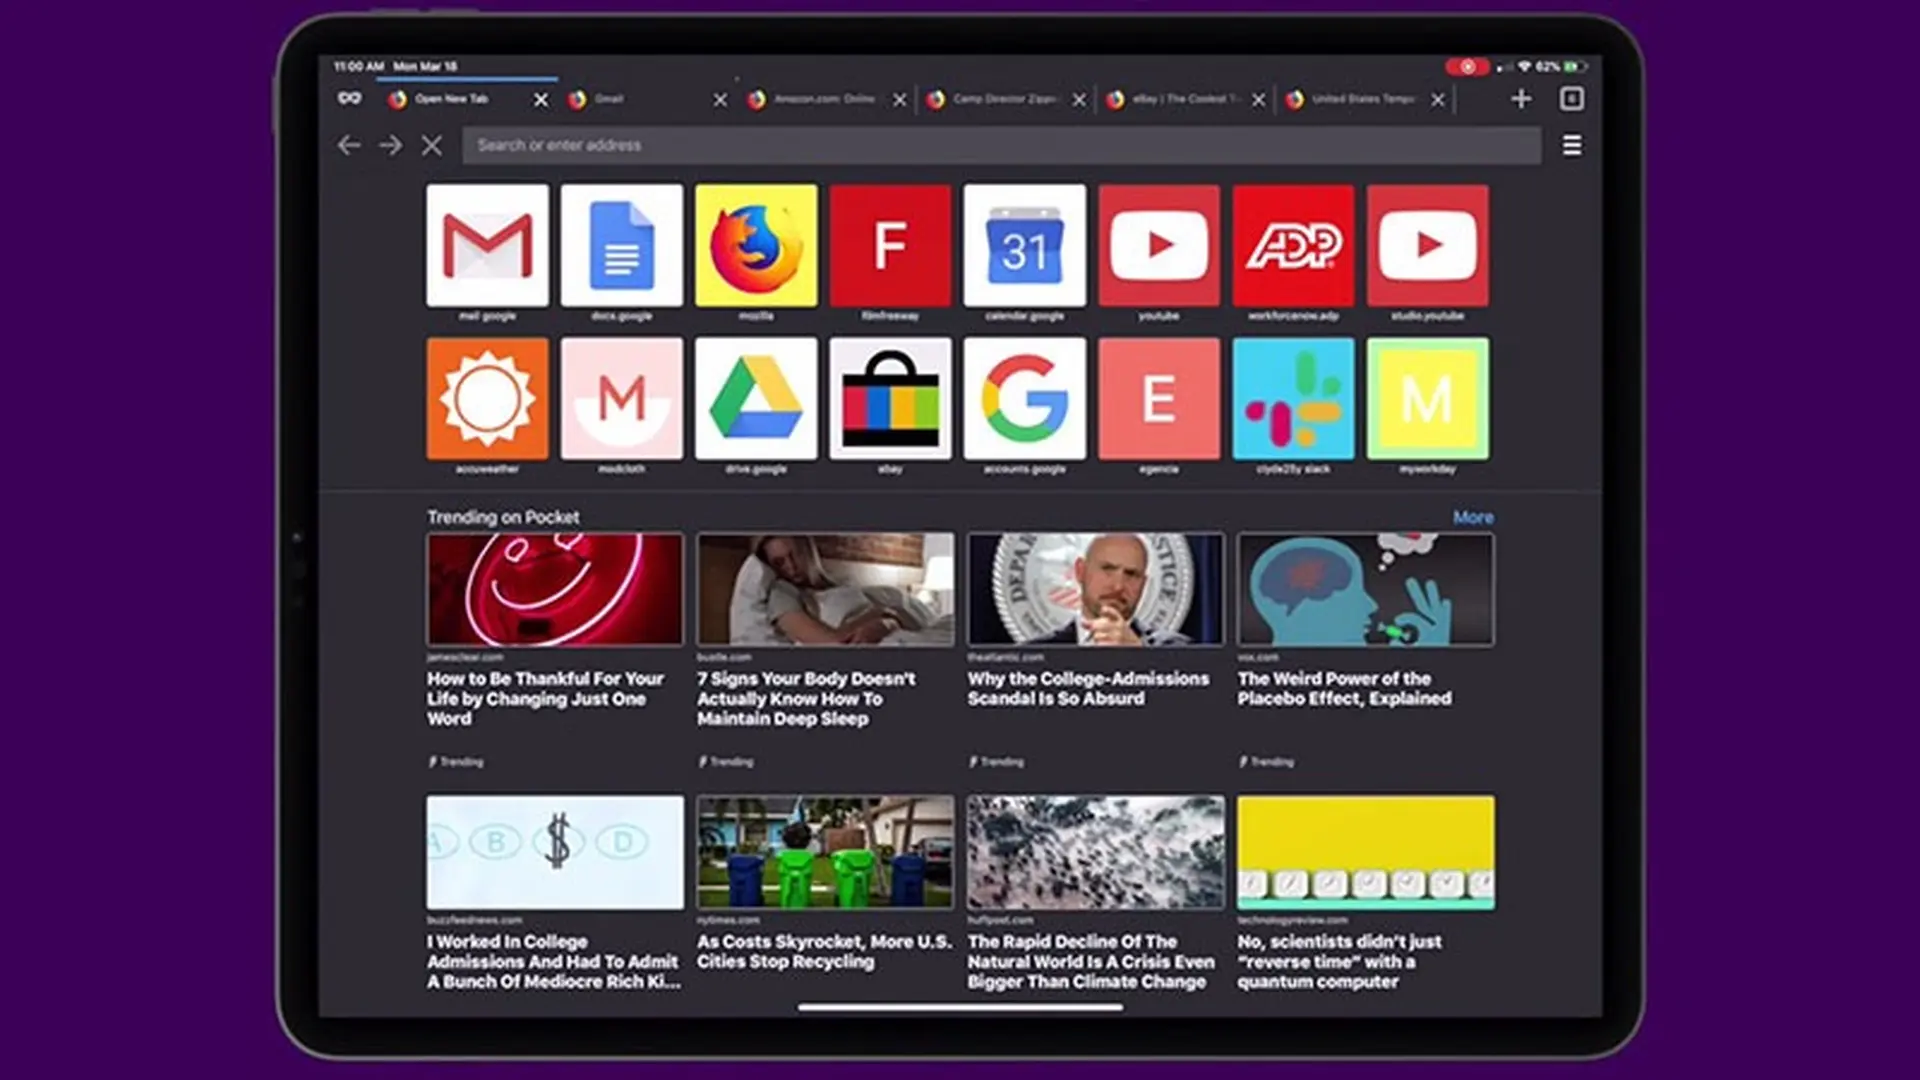This screenshot has height=1080, width=1920.
Task: Close the Open New Tab tab
Action: tap(541, 100)
